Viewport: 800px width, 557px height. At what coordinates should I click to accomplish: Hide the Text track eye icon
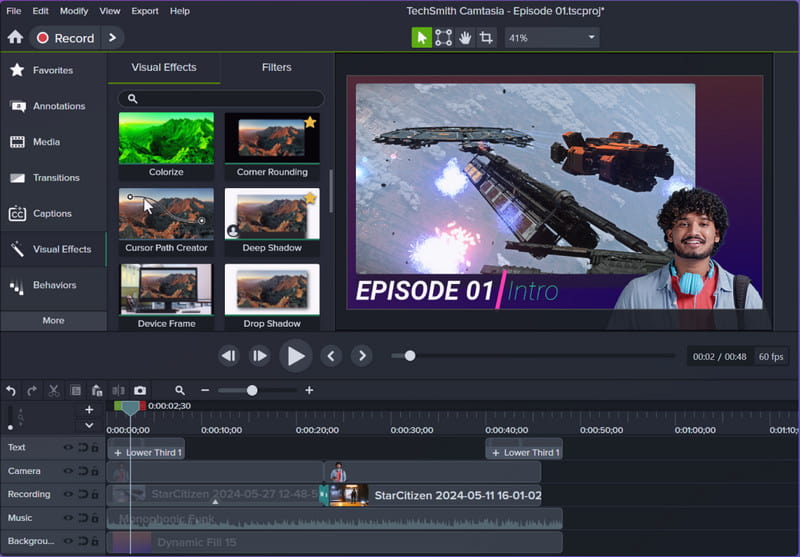pos(68,447)
